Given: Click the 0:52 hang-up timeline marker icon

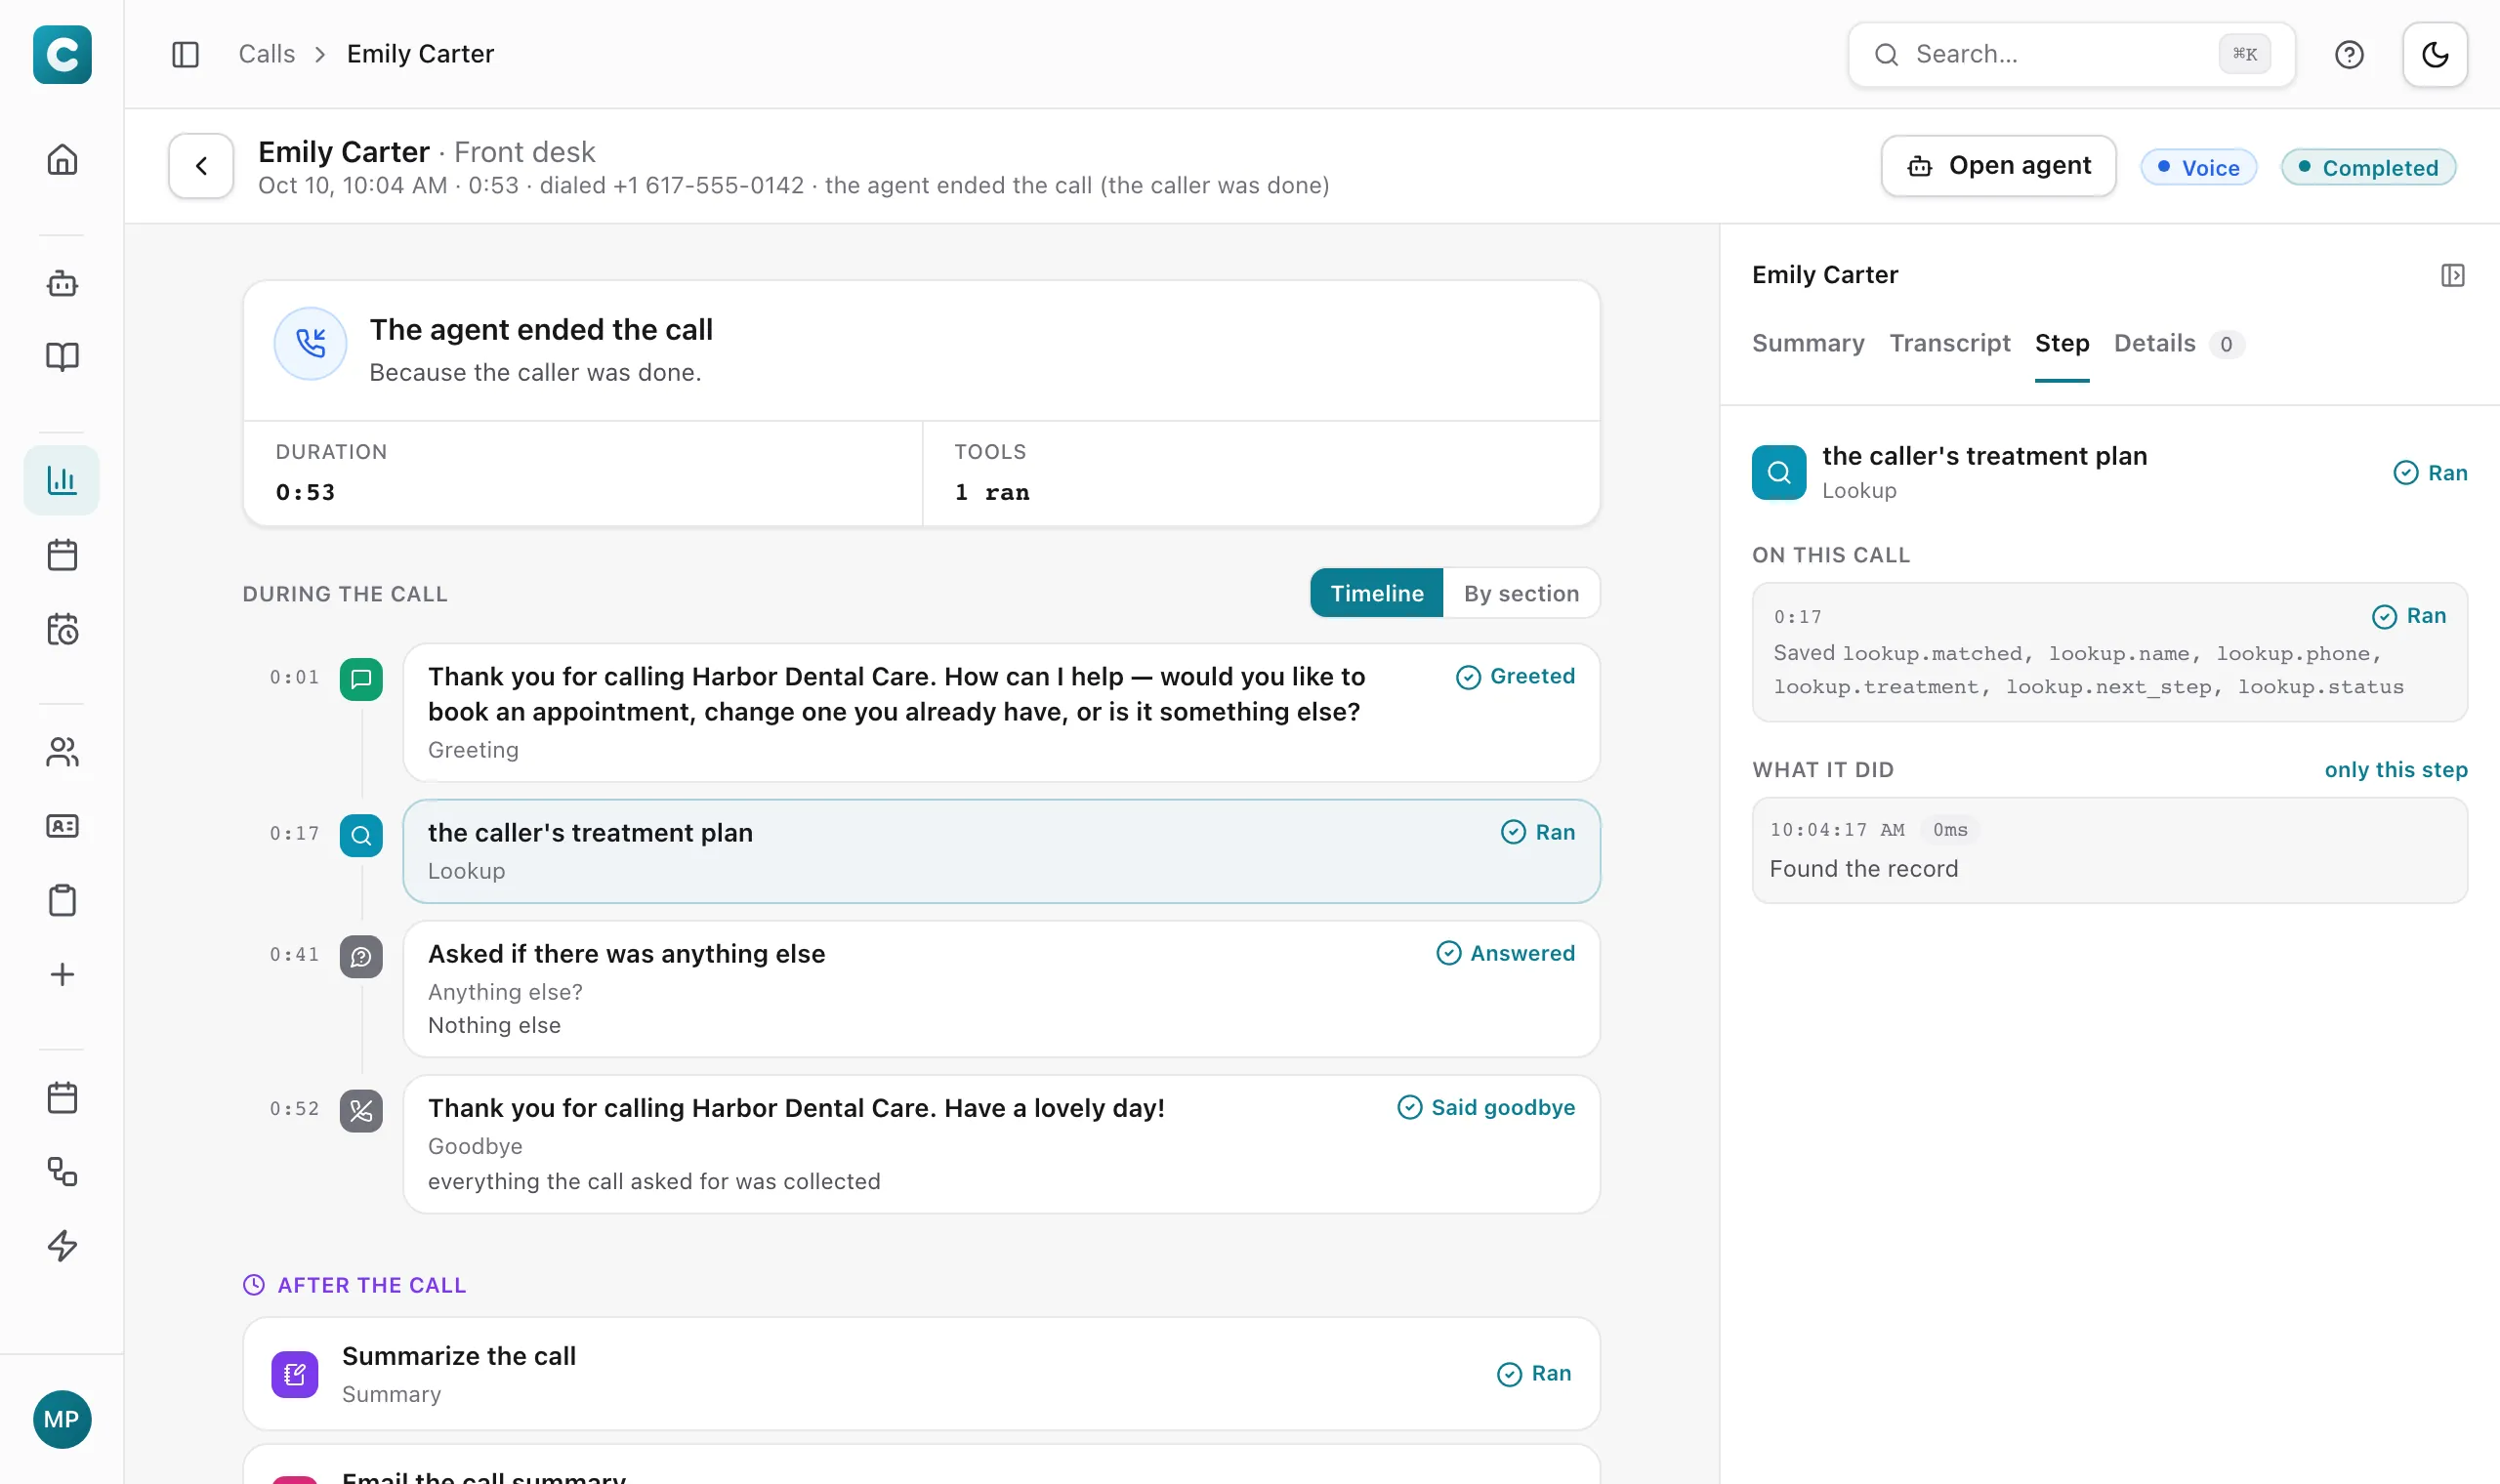Looking at the screenshot, I should click(x=361, y=1111).
